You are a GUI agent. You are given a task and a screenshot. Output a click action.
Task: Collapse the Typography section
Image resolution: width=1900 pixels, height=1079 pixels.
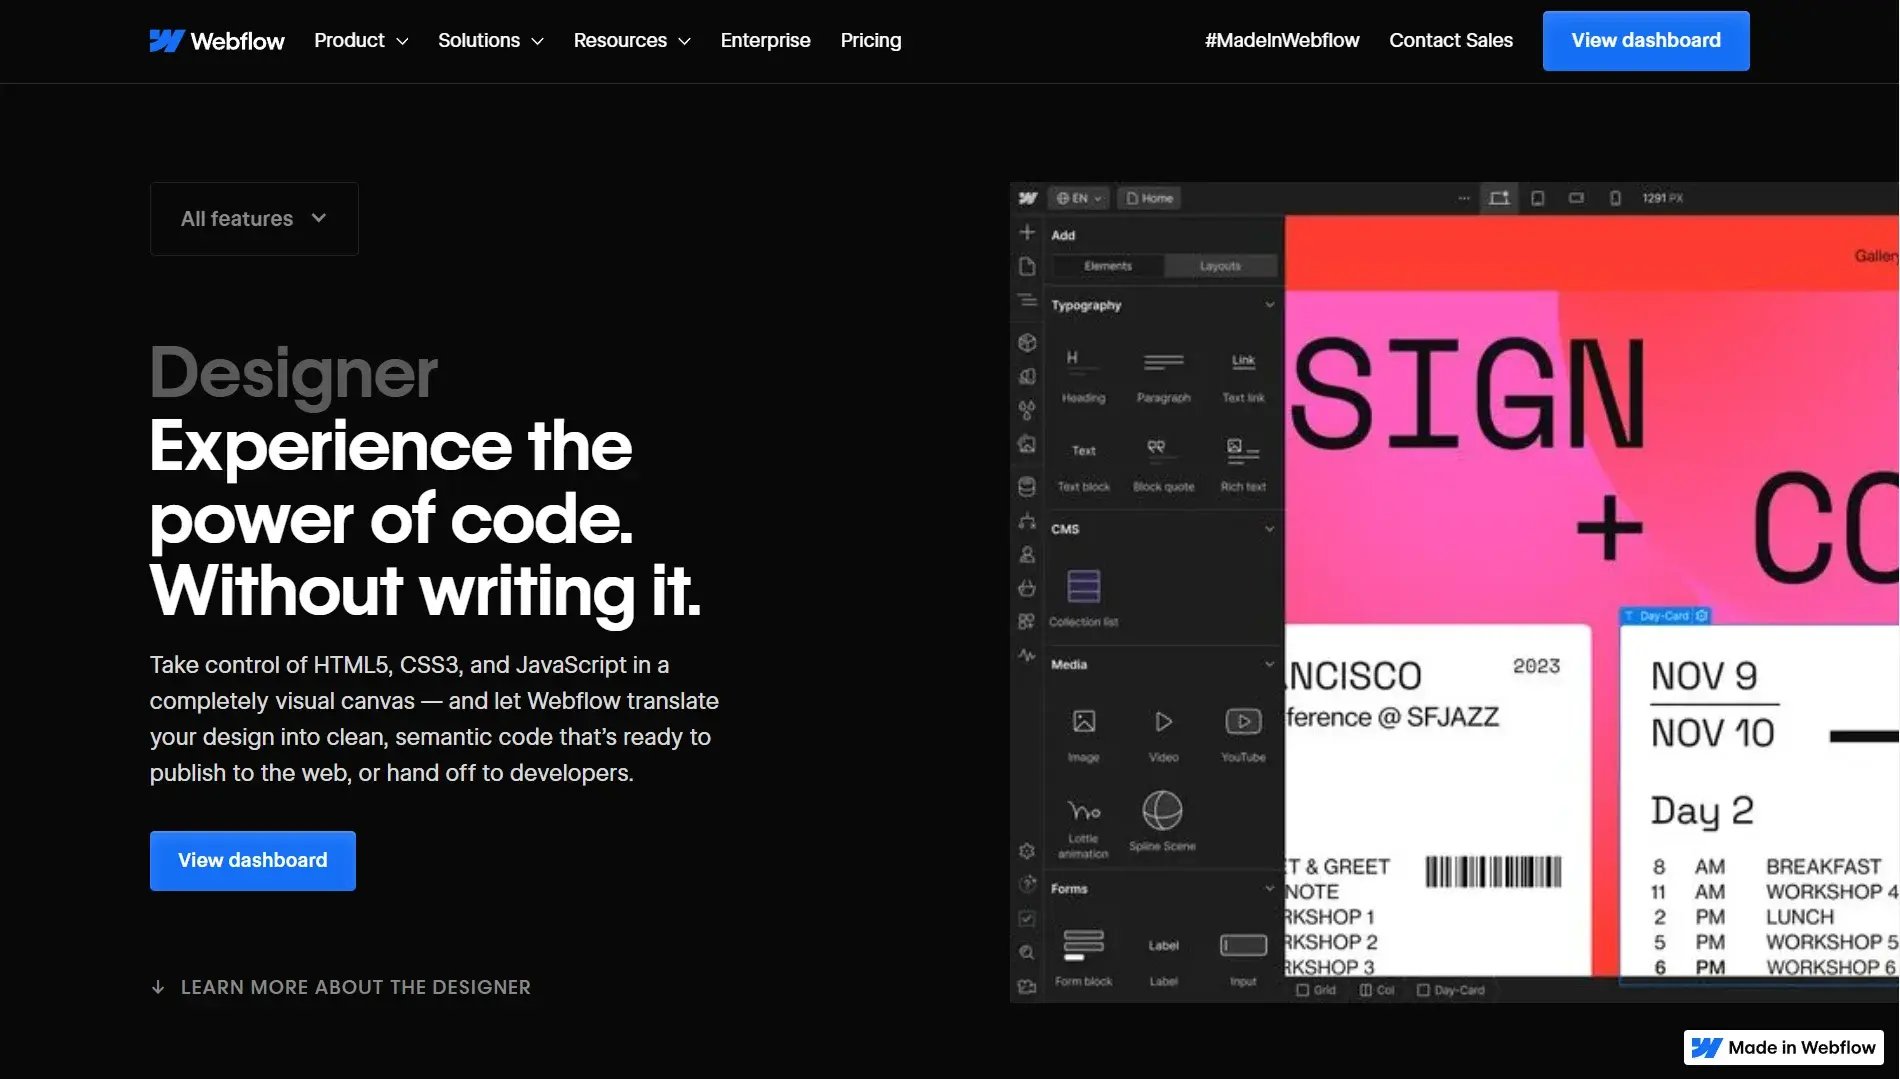point(1269,305)
